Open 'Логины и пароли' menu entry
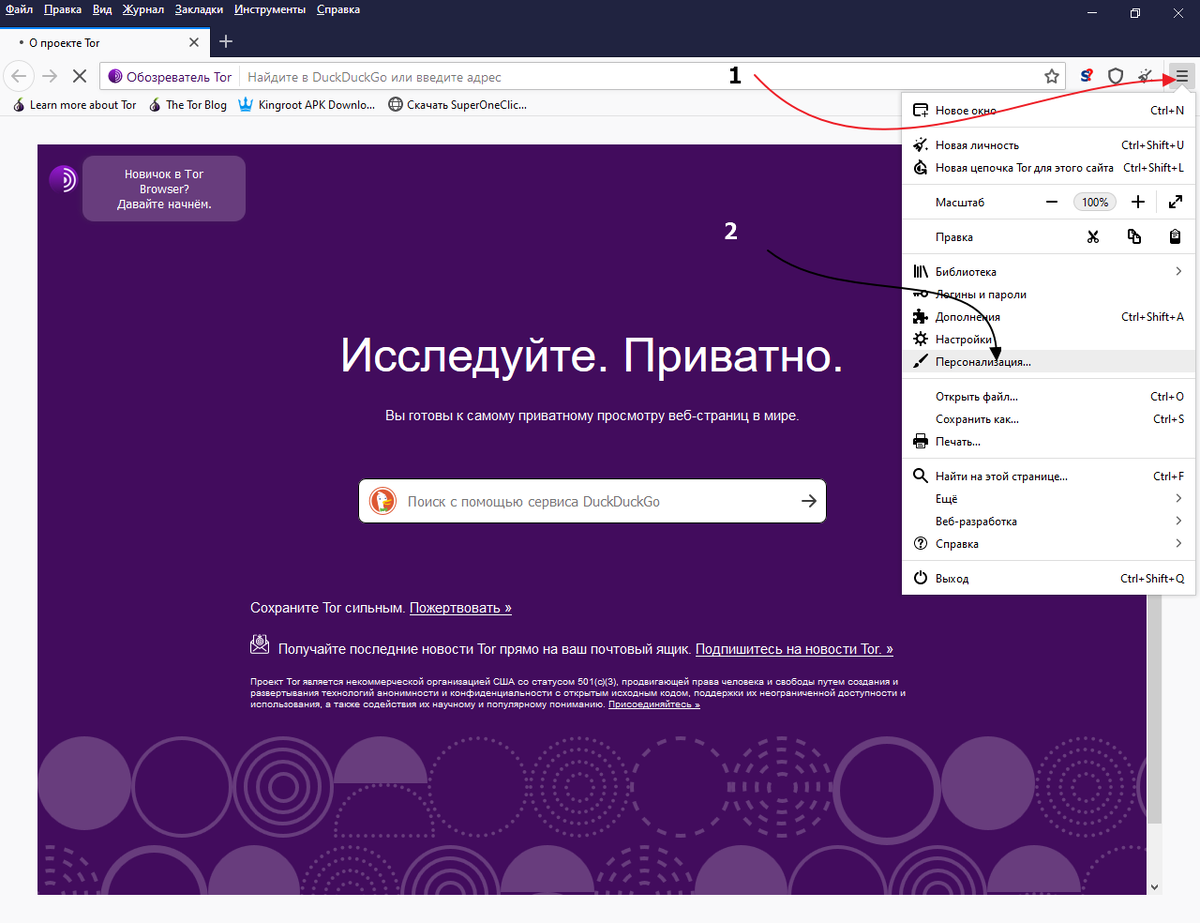1200x923 pixels. [x=1048, y=295]
